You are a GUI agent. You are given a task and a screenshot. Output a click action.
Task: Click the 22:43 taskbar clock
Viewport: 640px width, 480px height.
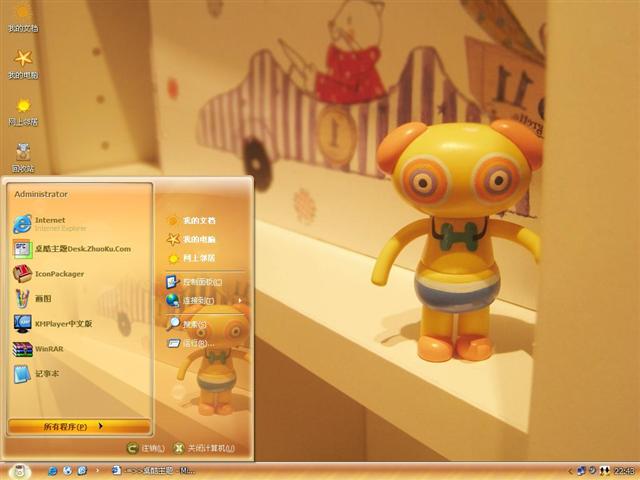click(624, 471)
